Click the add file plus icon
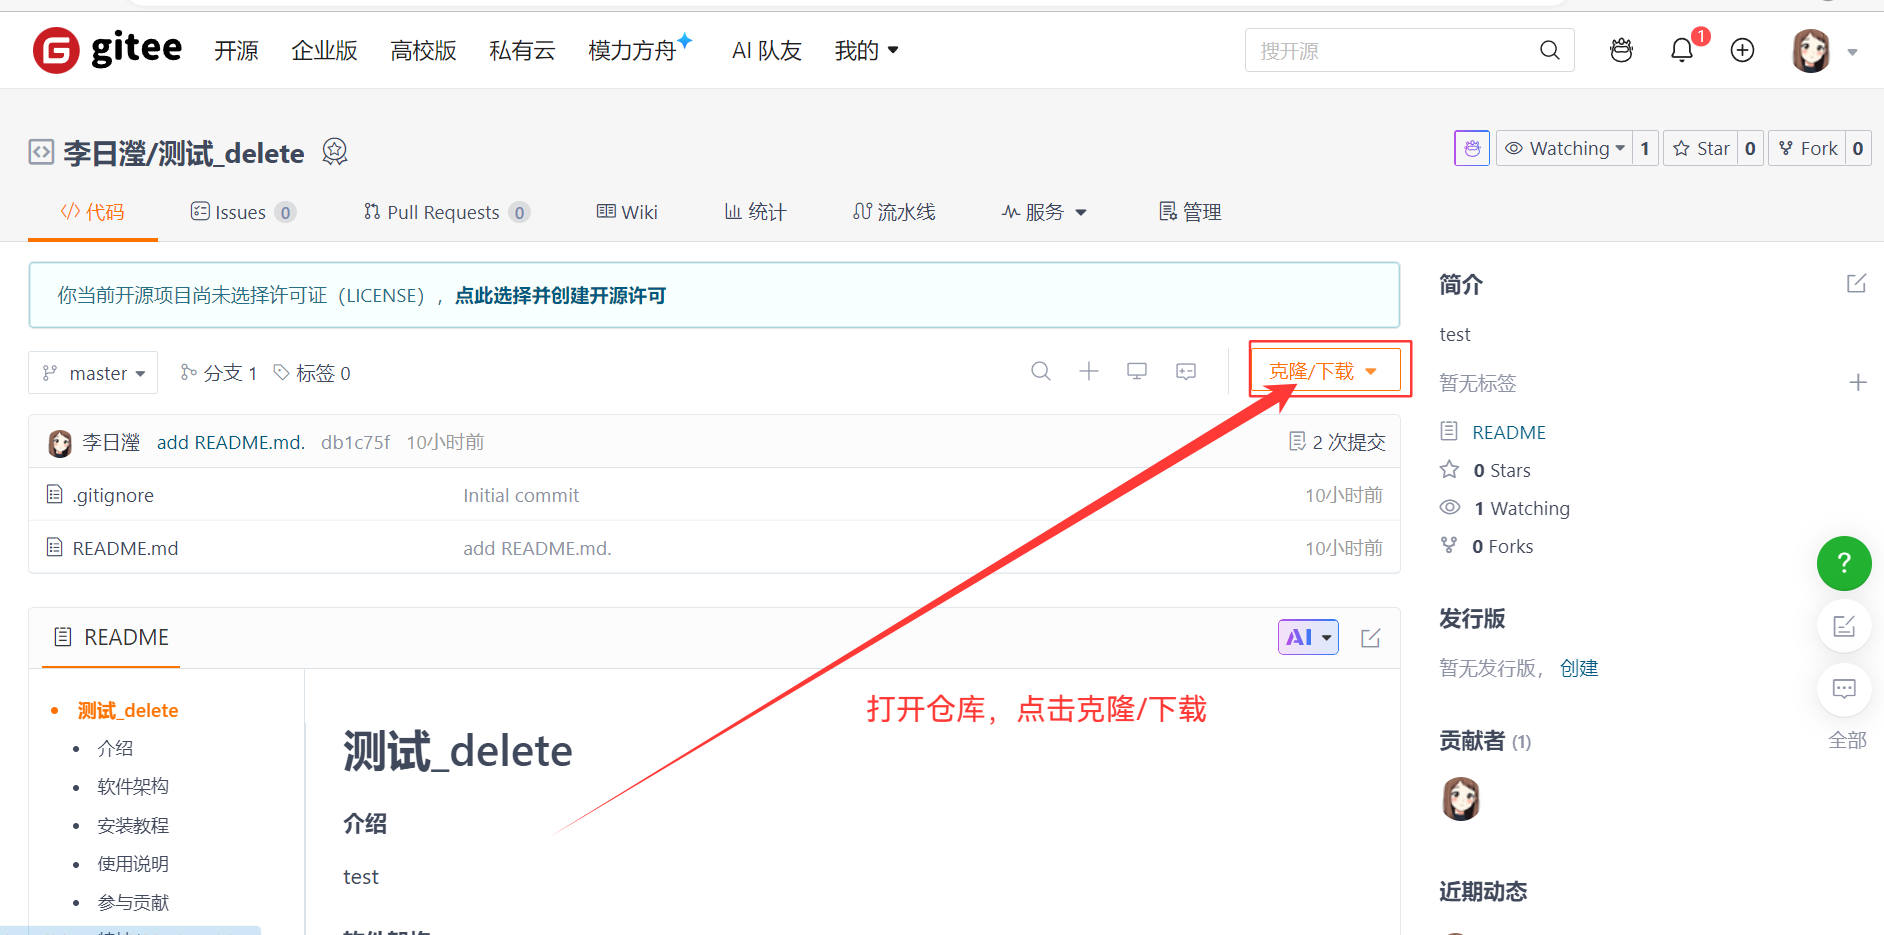Screen dimensions: 1884x935 point(1089,371)
